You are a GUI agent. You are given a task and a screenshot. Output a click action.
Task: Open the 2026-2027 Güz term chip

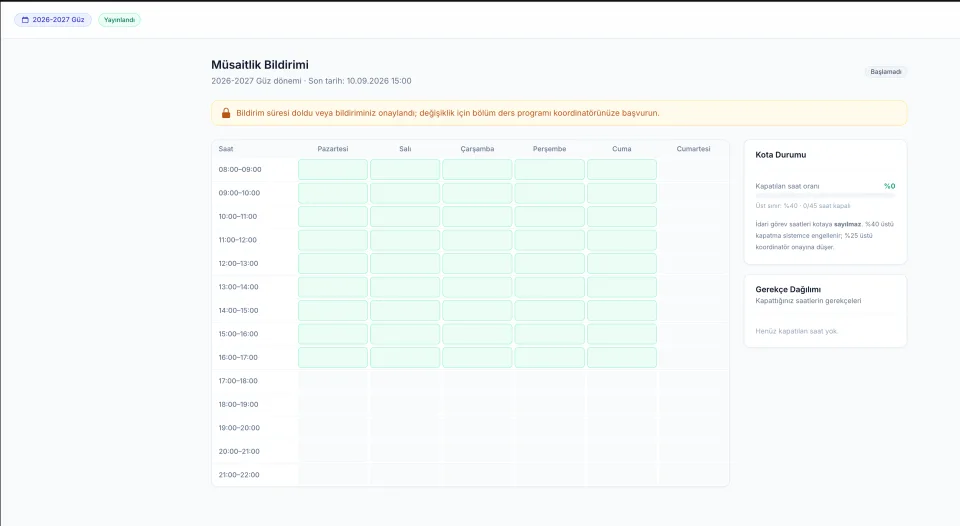(x=53, y=20)
